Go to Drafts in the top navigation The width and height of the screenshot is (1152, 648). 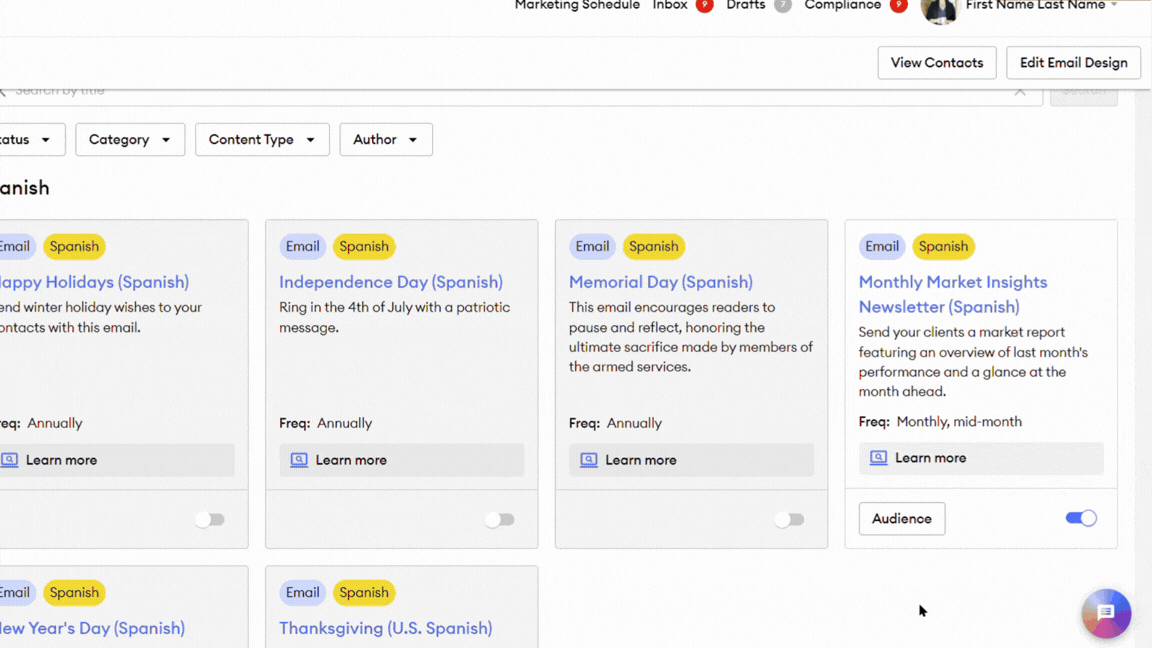(746, 6)
